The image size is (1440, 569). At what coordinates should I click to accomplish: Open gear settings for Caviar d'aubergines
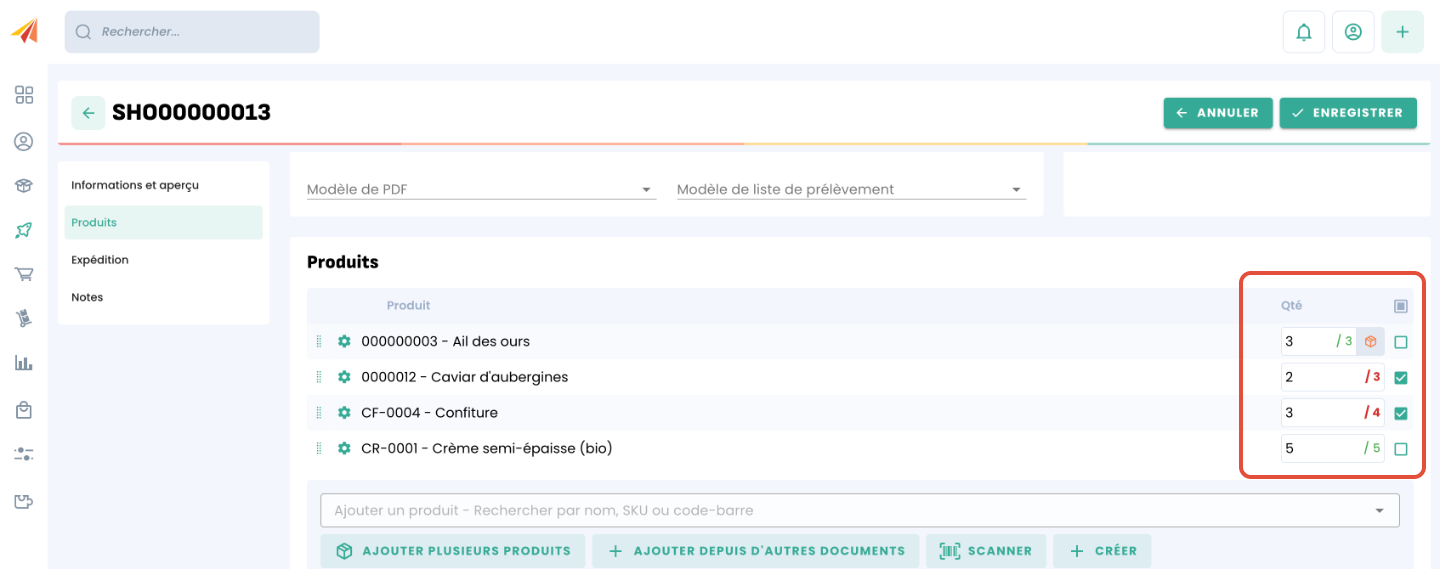pyautogui.click(x=344, y=377)
